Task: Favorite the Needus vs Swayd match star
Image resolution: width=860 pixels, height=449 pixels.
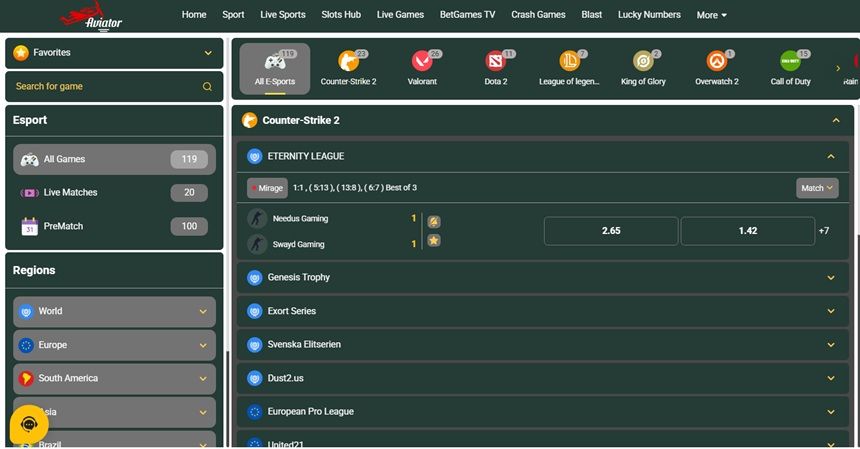Action: (434, 241)
